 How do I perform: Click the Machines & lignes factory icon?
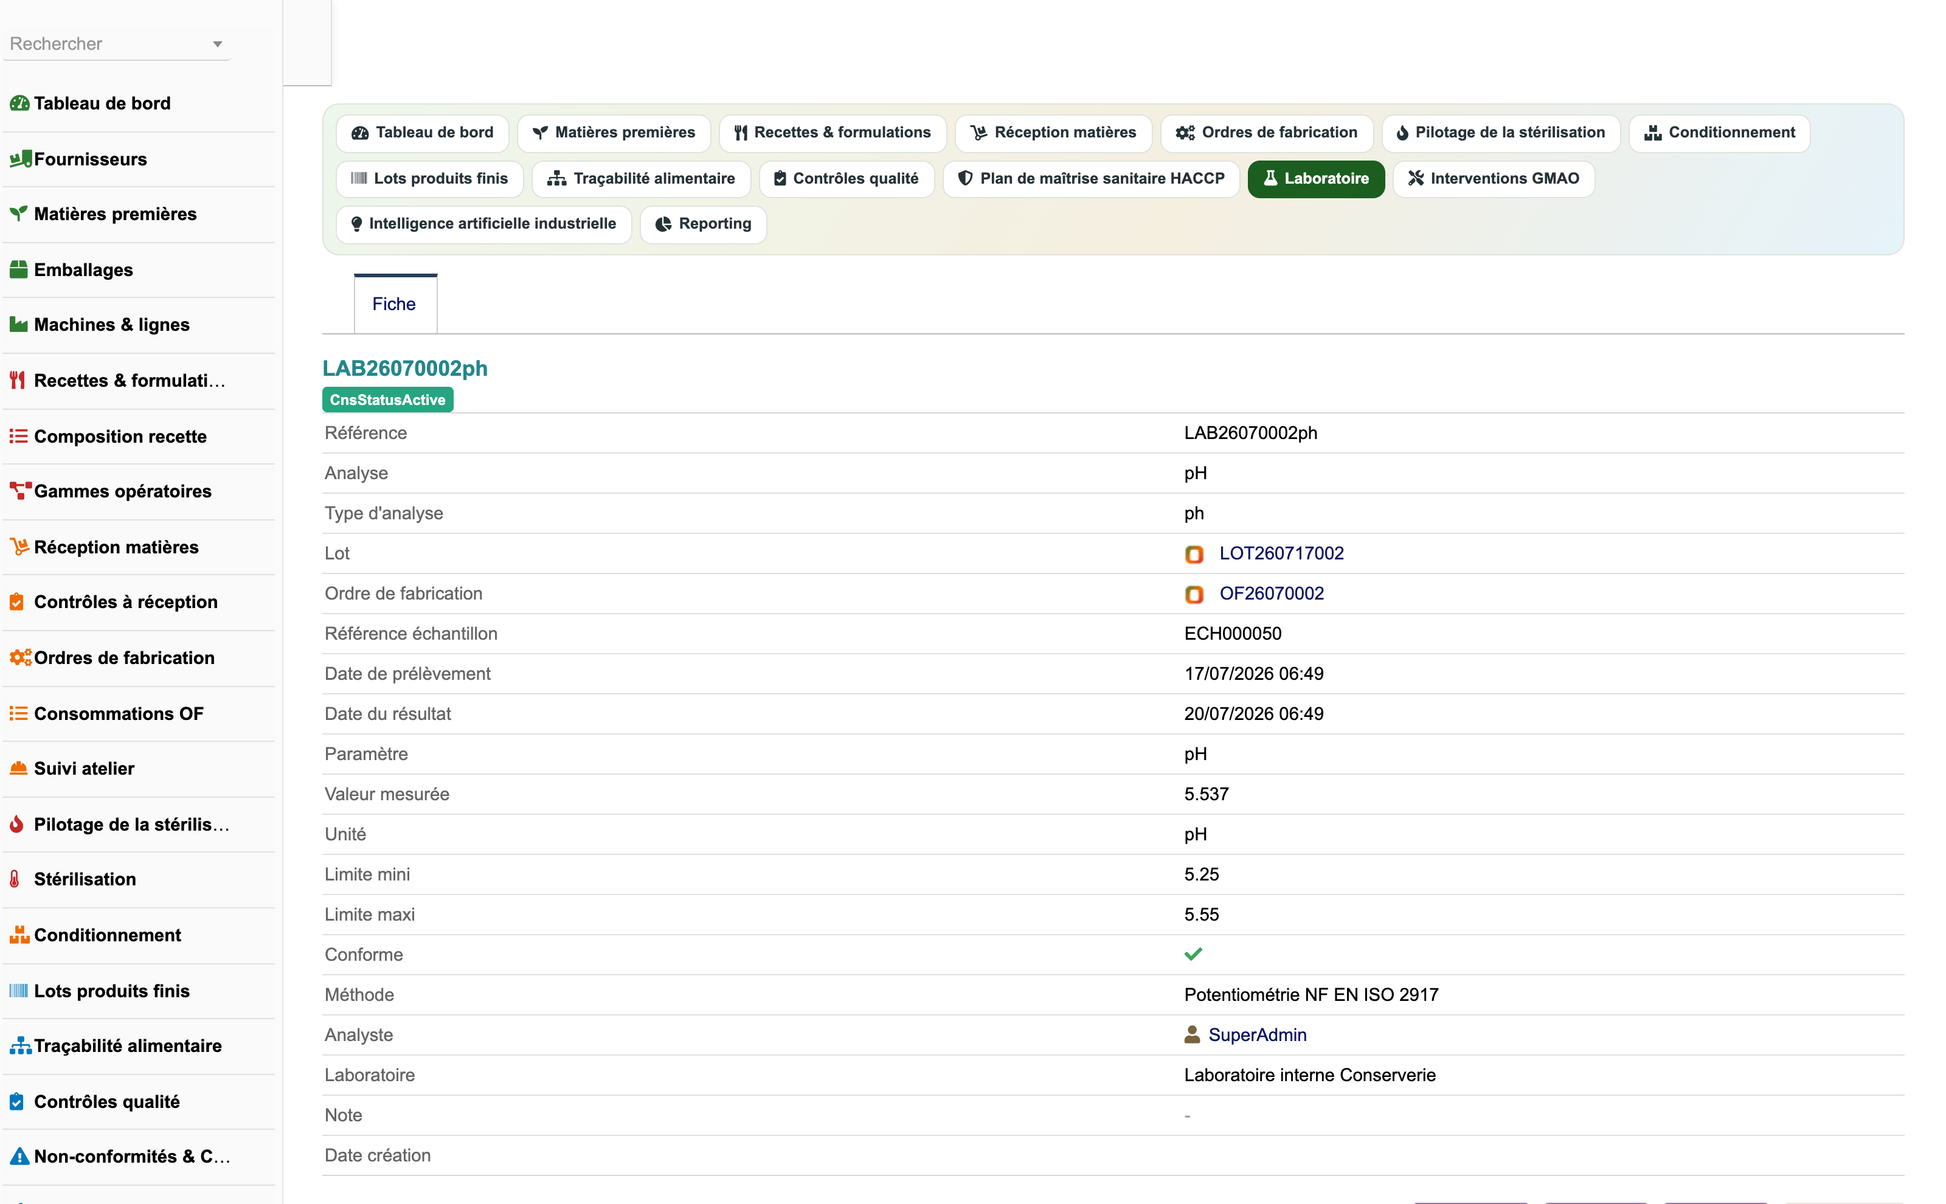pos(18,325)
